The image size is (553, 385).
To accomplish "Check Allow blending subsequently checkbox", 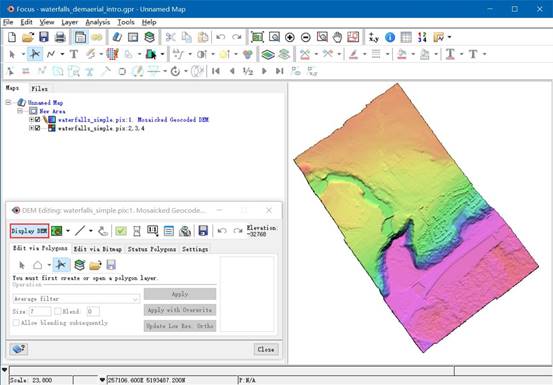I will point(16,323).
